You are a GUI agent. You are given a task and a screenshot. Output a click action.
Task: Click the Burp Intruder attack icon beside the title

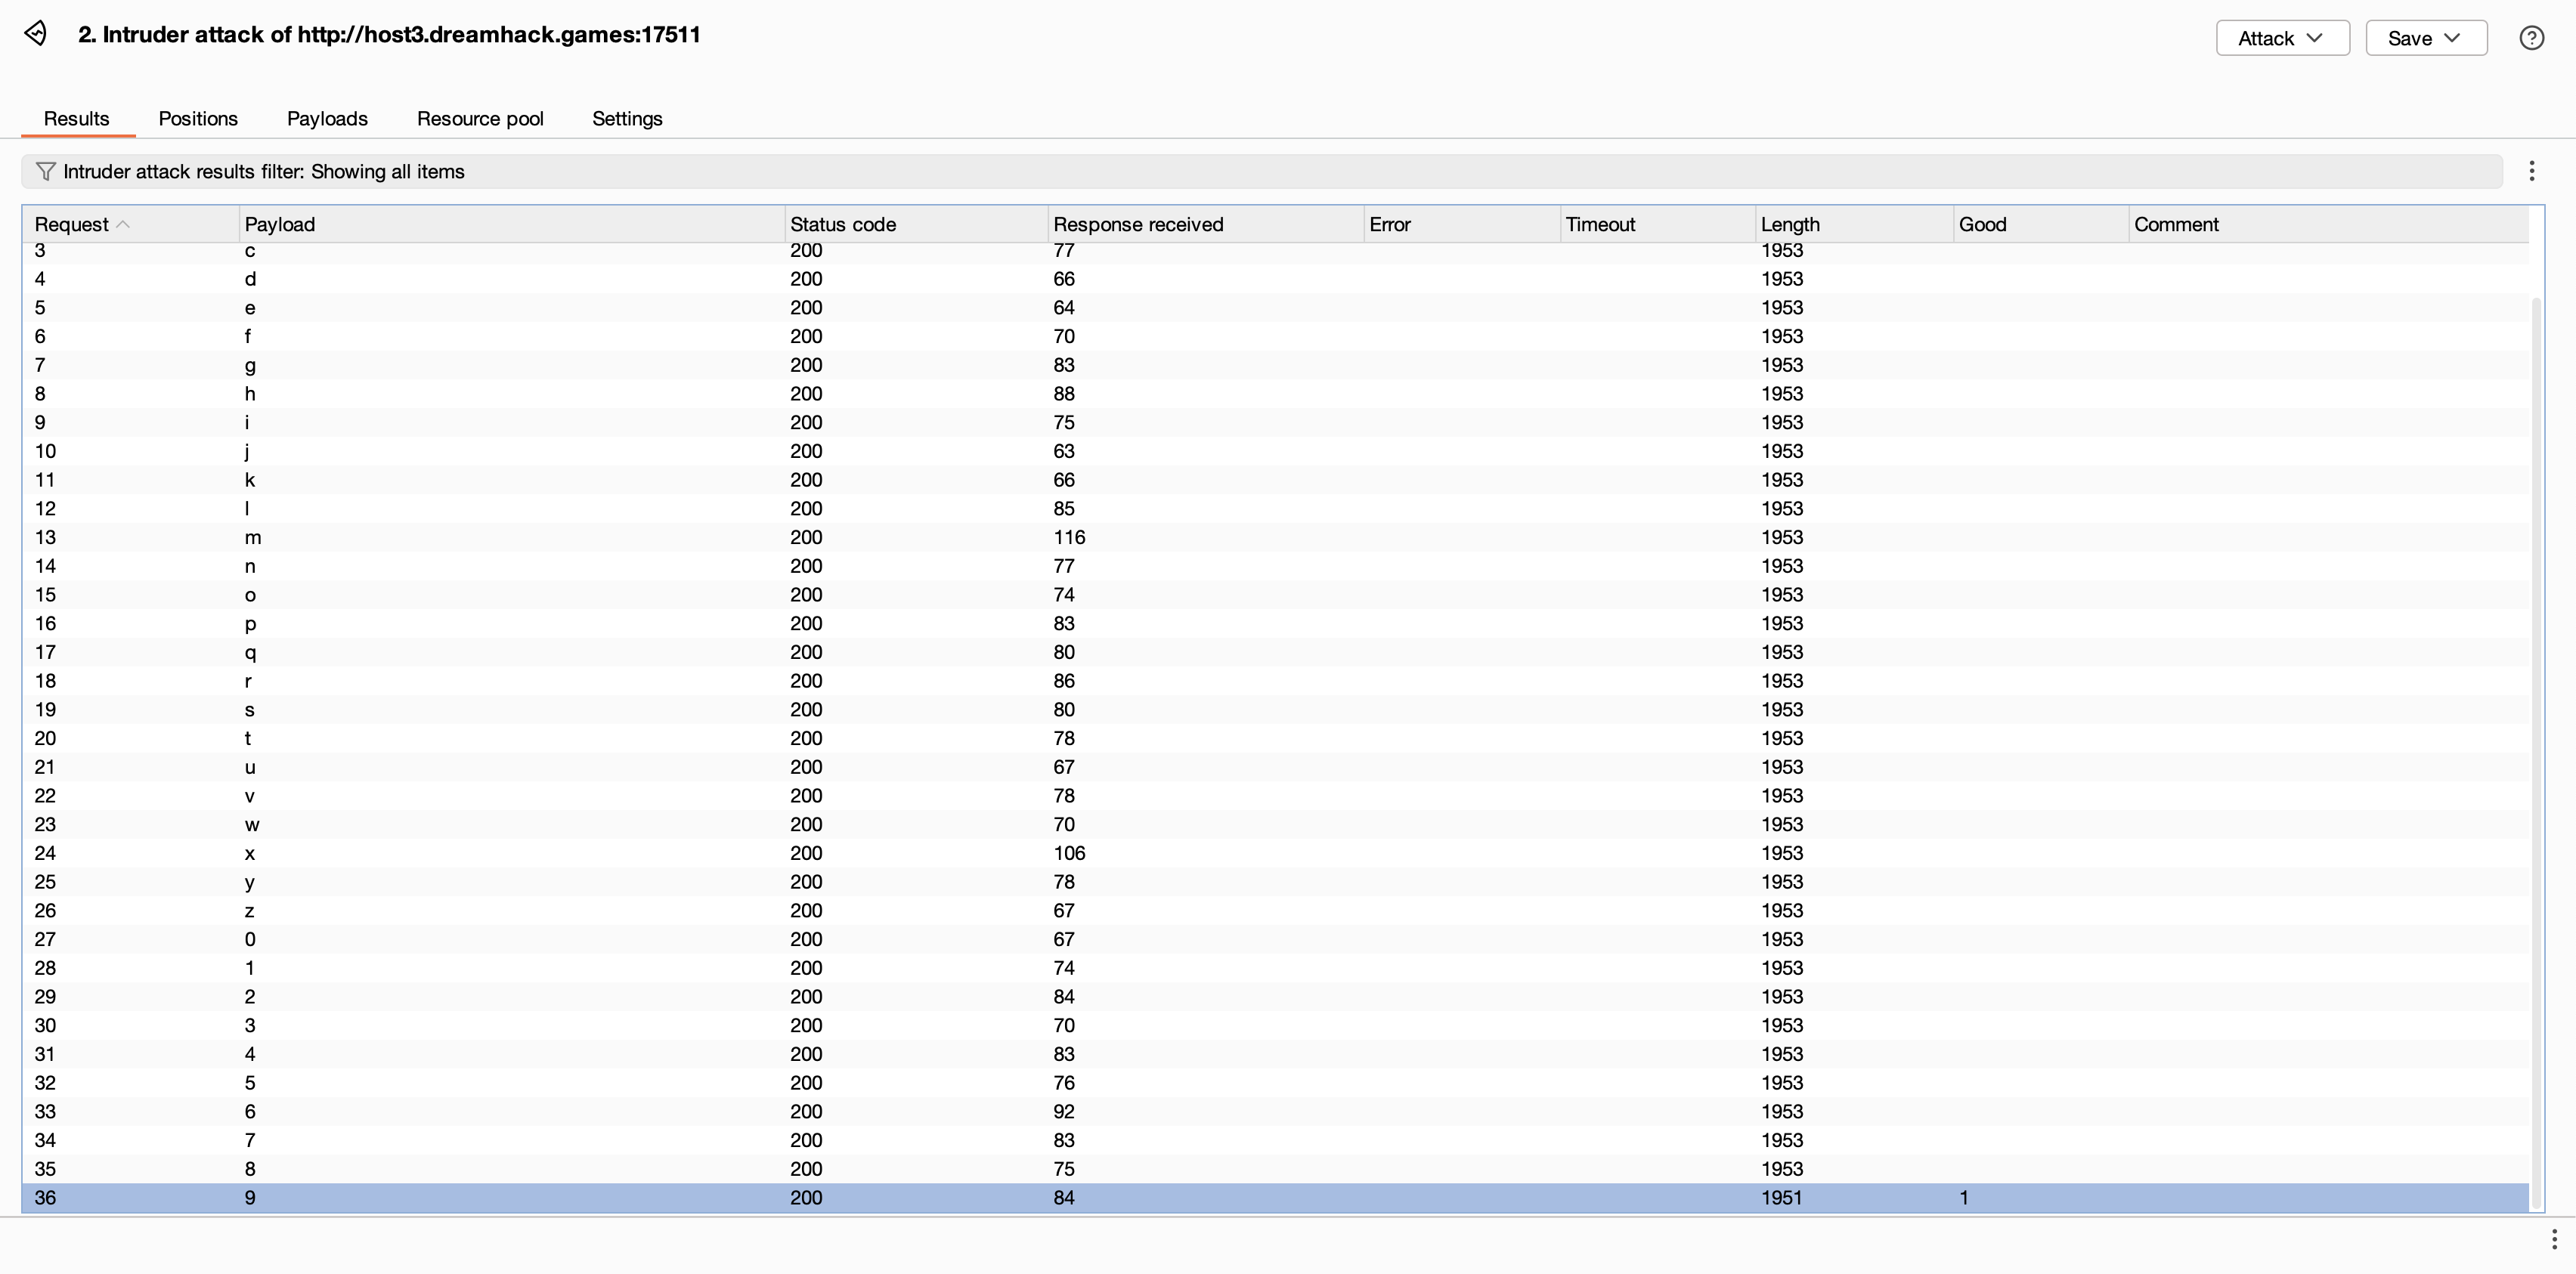(x=35, y=34)
